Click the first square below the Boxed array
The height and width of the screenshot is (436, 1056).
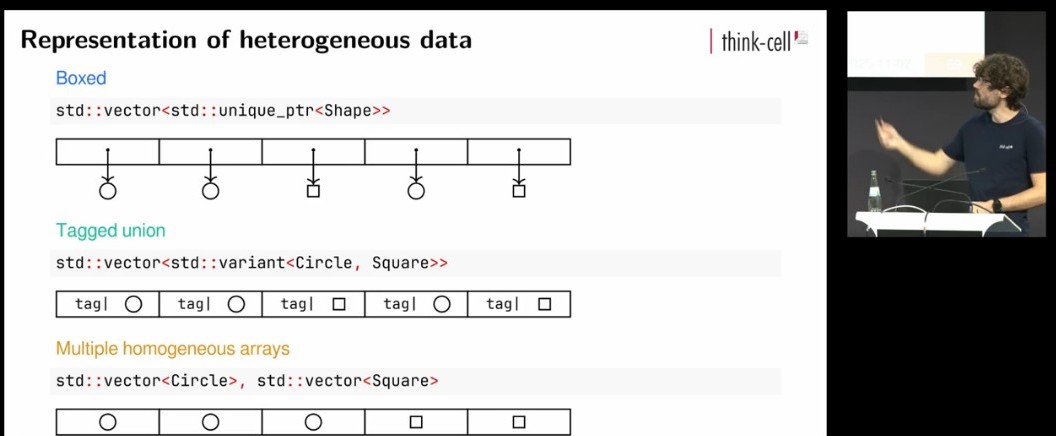(x=313, y=190)
